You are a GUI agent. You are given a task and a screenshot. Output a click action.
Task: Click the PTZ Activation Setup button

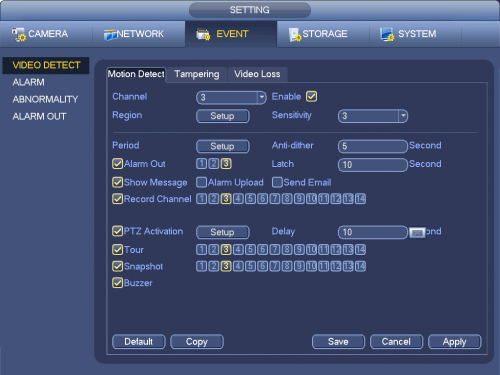coord(223,232)
